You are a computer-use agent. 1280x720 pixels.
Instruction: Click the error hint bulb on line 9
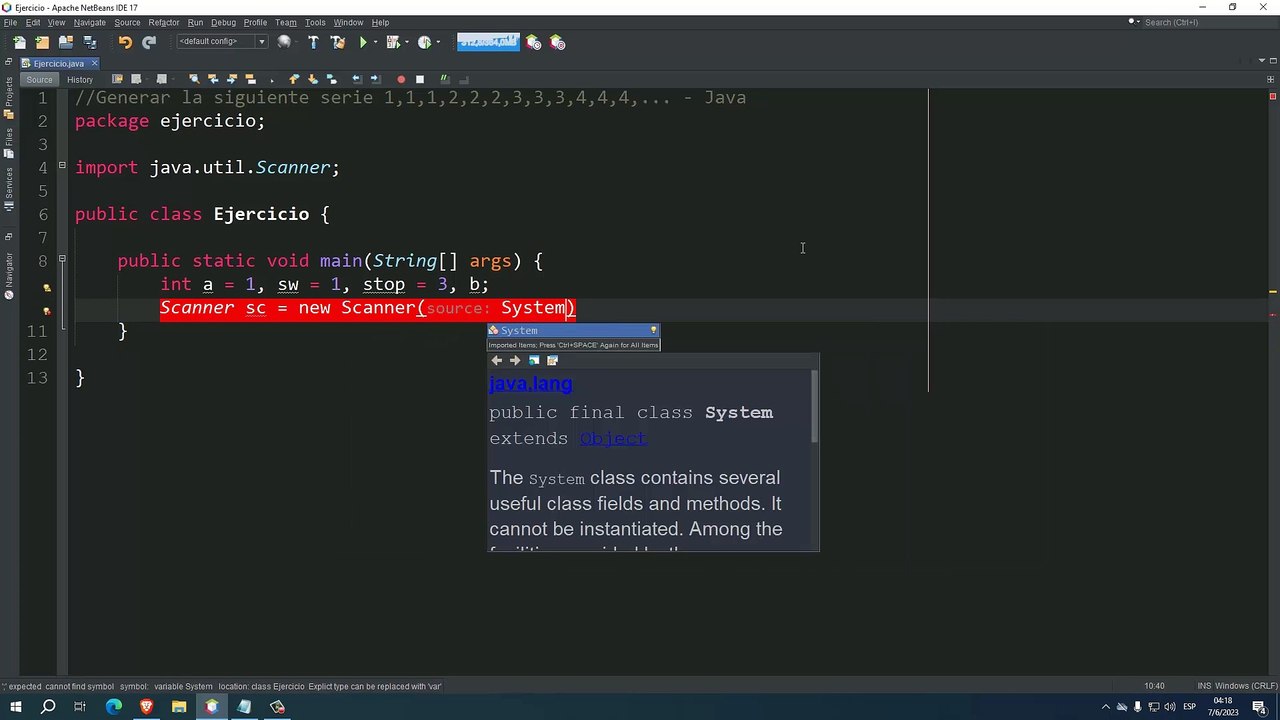coord(46,287)
